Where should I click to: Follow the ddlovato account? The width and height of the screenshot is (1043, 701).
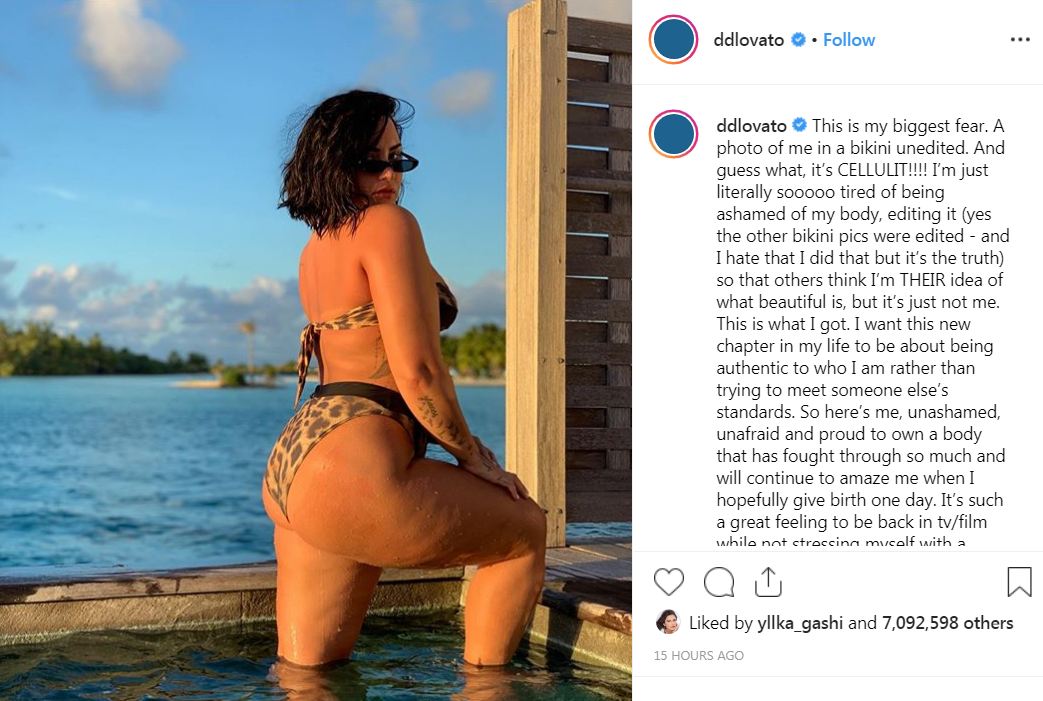(x=849, y=40)
